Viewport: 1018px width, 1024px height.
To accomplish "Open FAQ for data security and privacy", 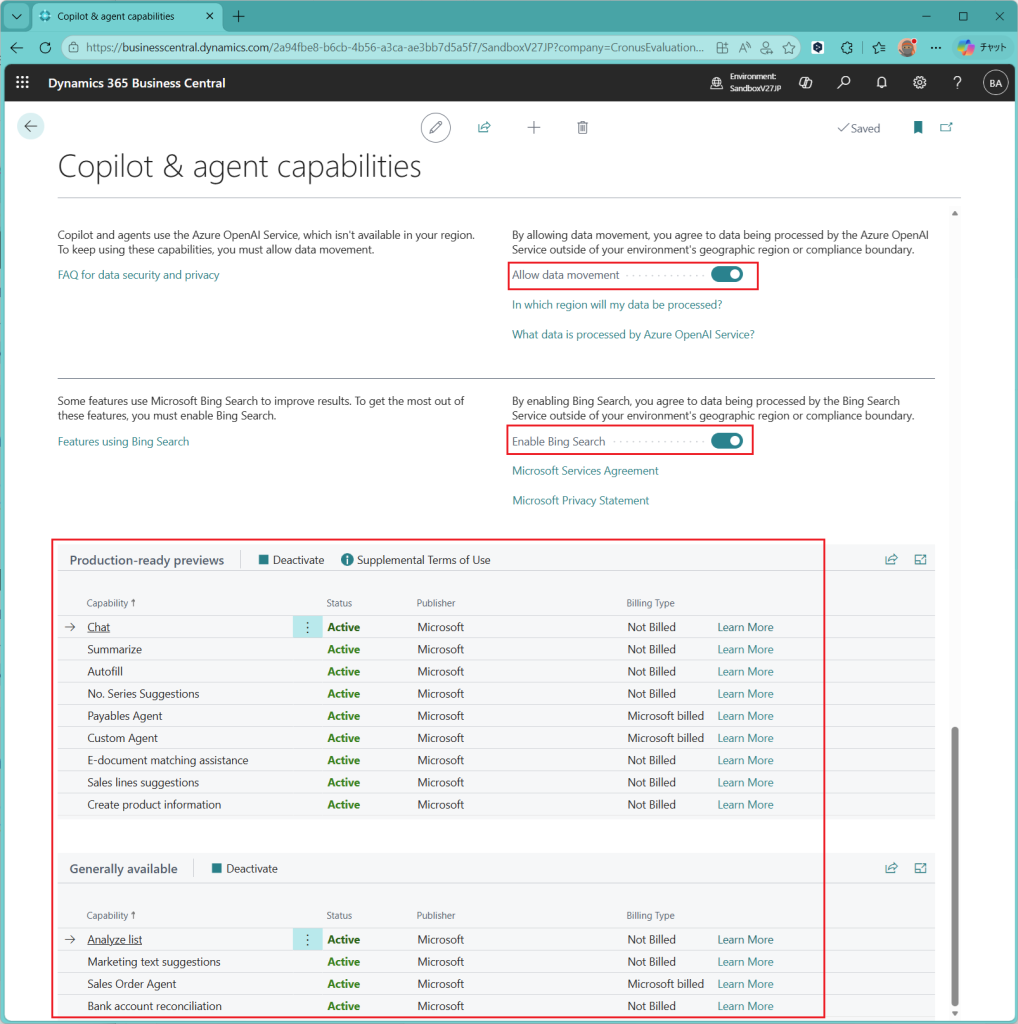I will (x=138, y=275).
